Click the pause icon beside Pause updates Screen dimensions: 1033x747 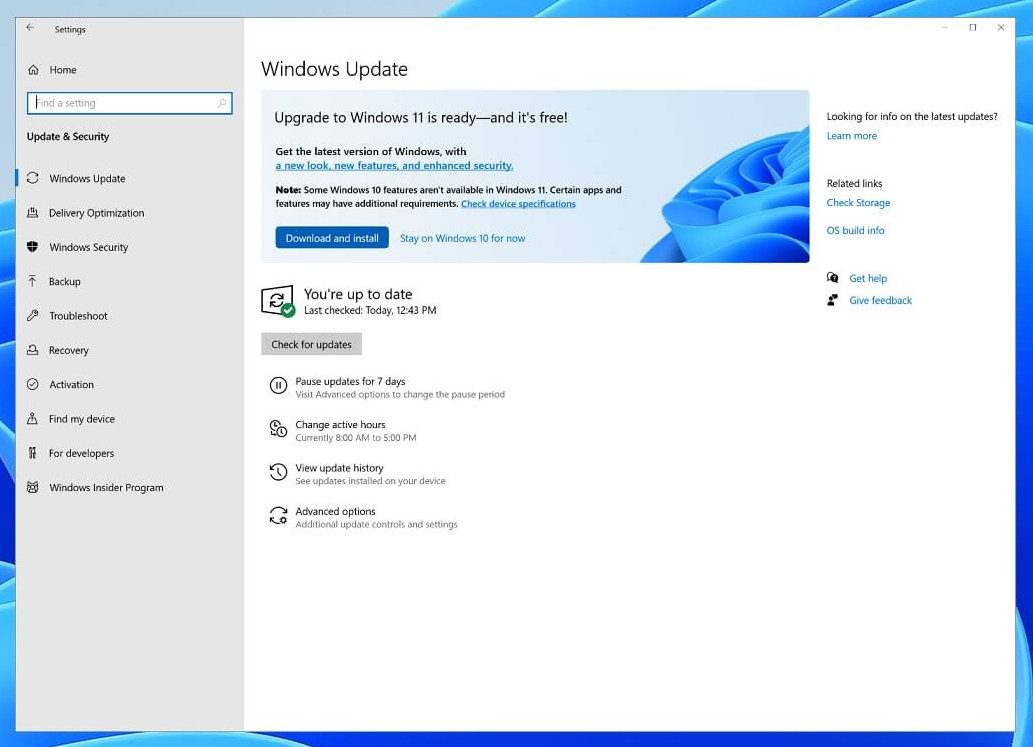279,386
